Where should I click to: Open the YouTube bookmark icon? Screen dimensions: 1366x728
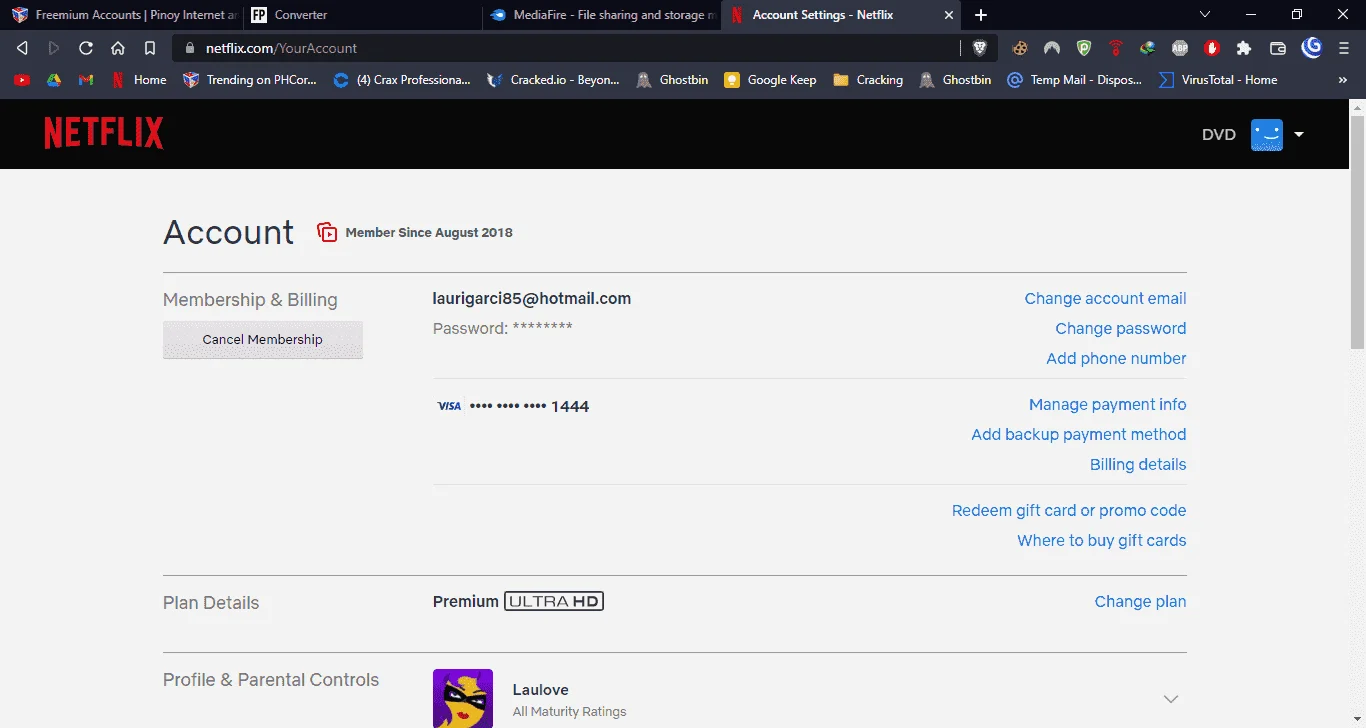(22, 80)
